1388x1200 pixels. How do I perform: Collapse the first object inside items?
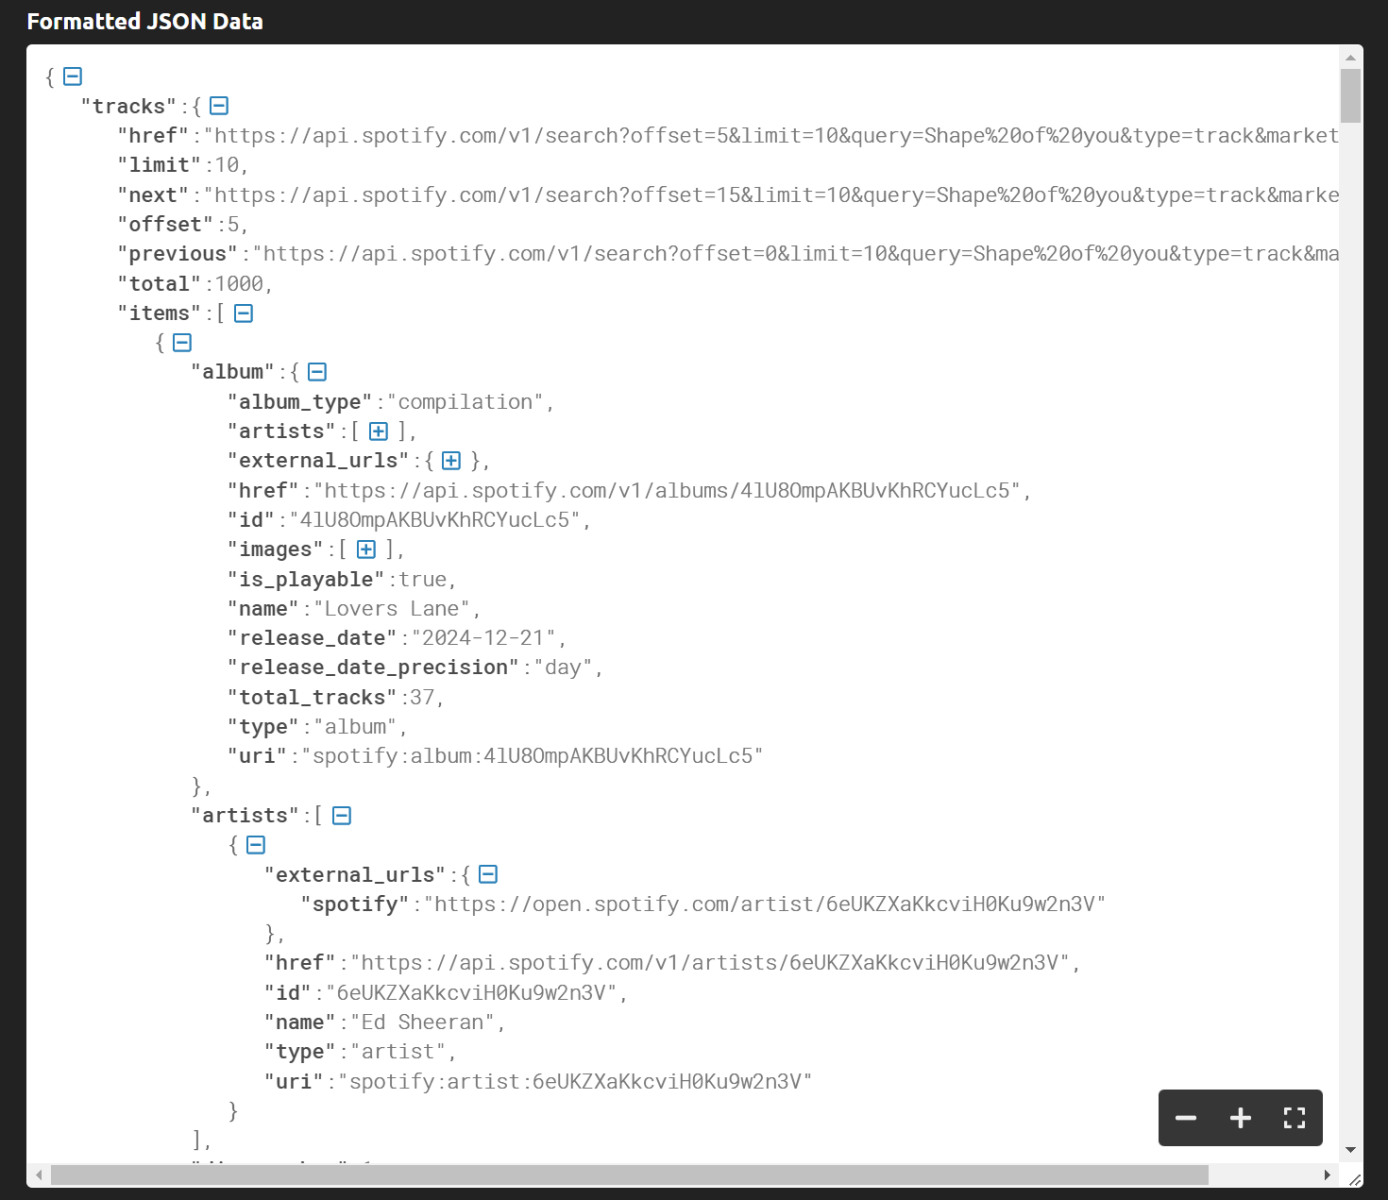pyautogui.click(x=182, y=343)
